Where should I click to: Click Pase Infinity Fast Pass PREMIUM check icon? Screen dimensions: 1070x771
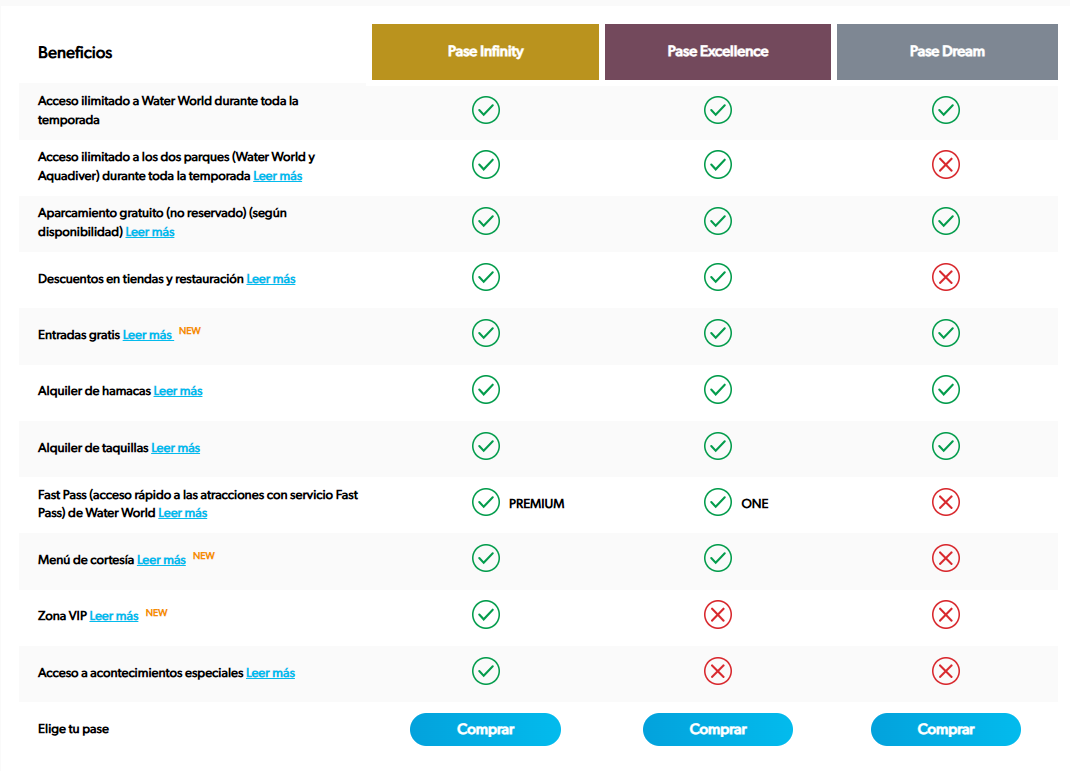coord(486,502)
